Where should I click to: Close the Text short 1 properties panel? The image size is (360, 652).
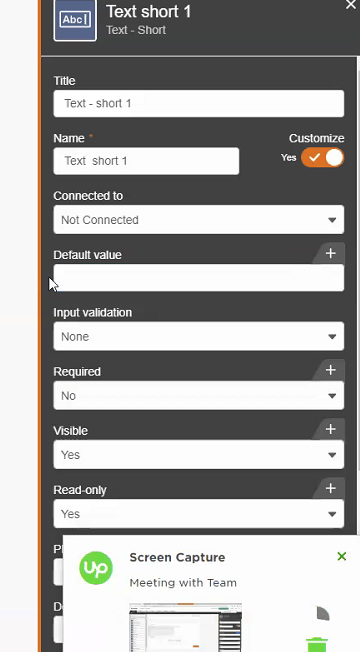click(x=351, y=4)
